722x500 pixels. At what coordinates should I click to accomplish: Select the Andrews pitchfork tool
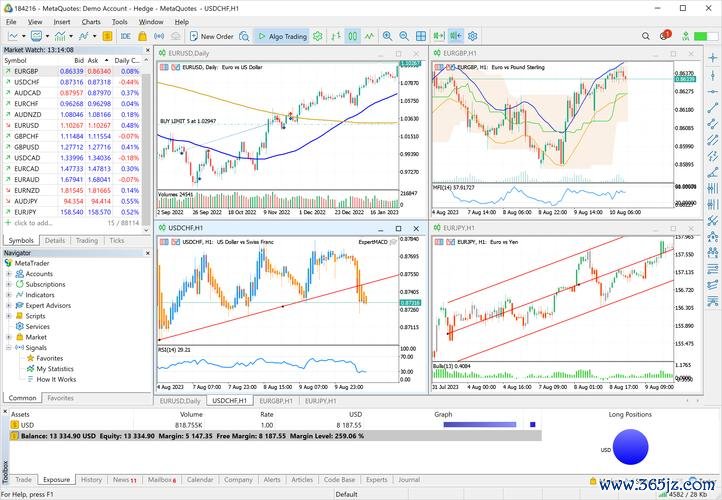click(713, 220)
